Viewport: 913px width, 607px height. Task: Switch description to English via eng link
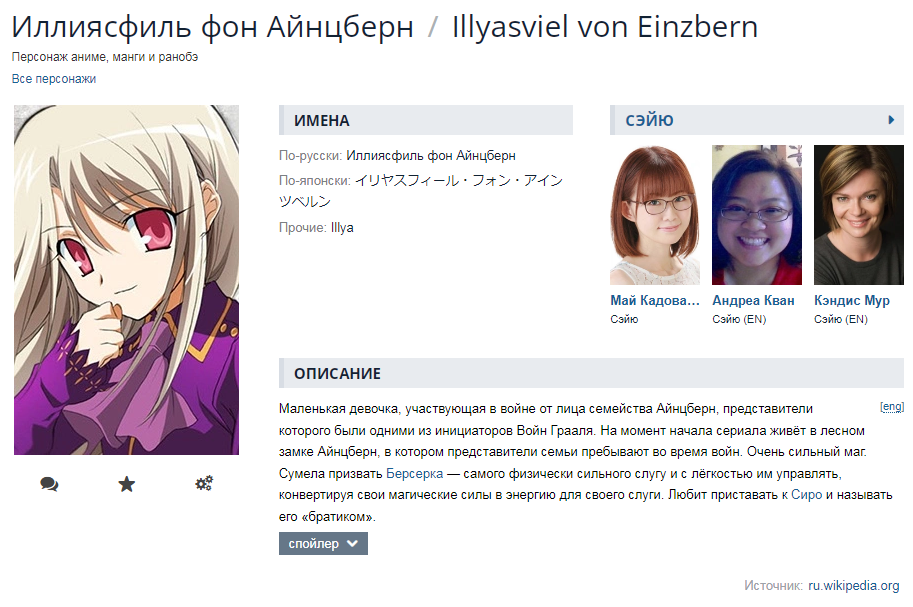(891, 407)
